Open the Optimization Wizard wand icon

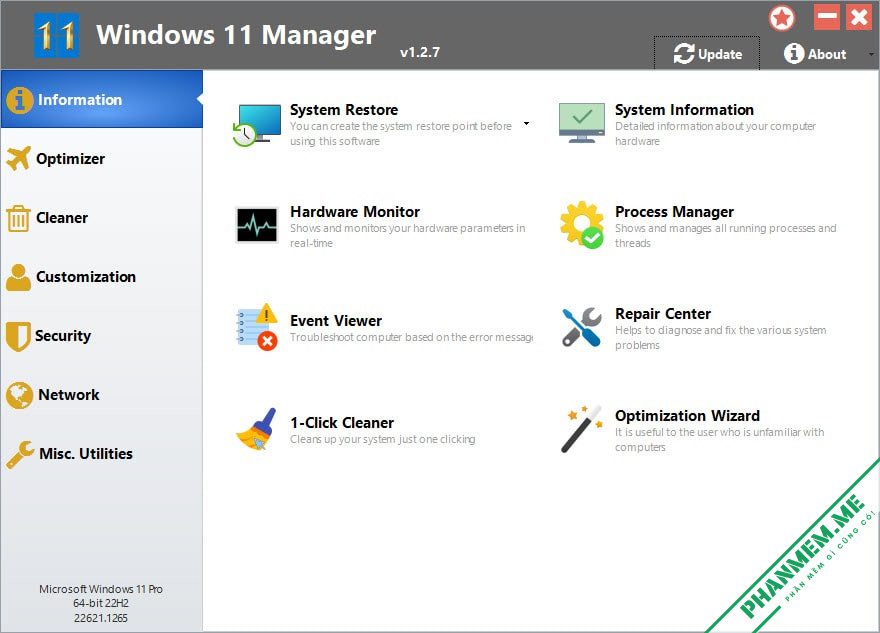pos(581,429)
